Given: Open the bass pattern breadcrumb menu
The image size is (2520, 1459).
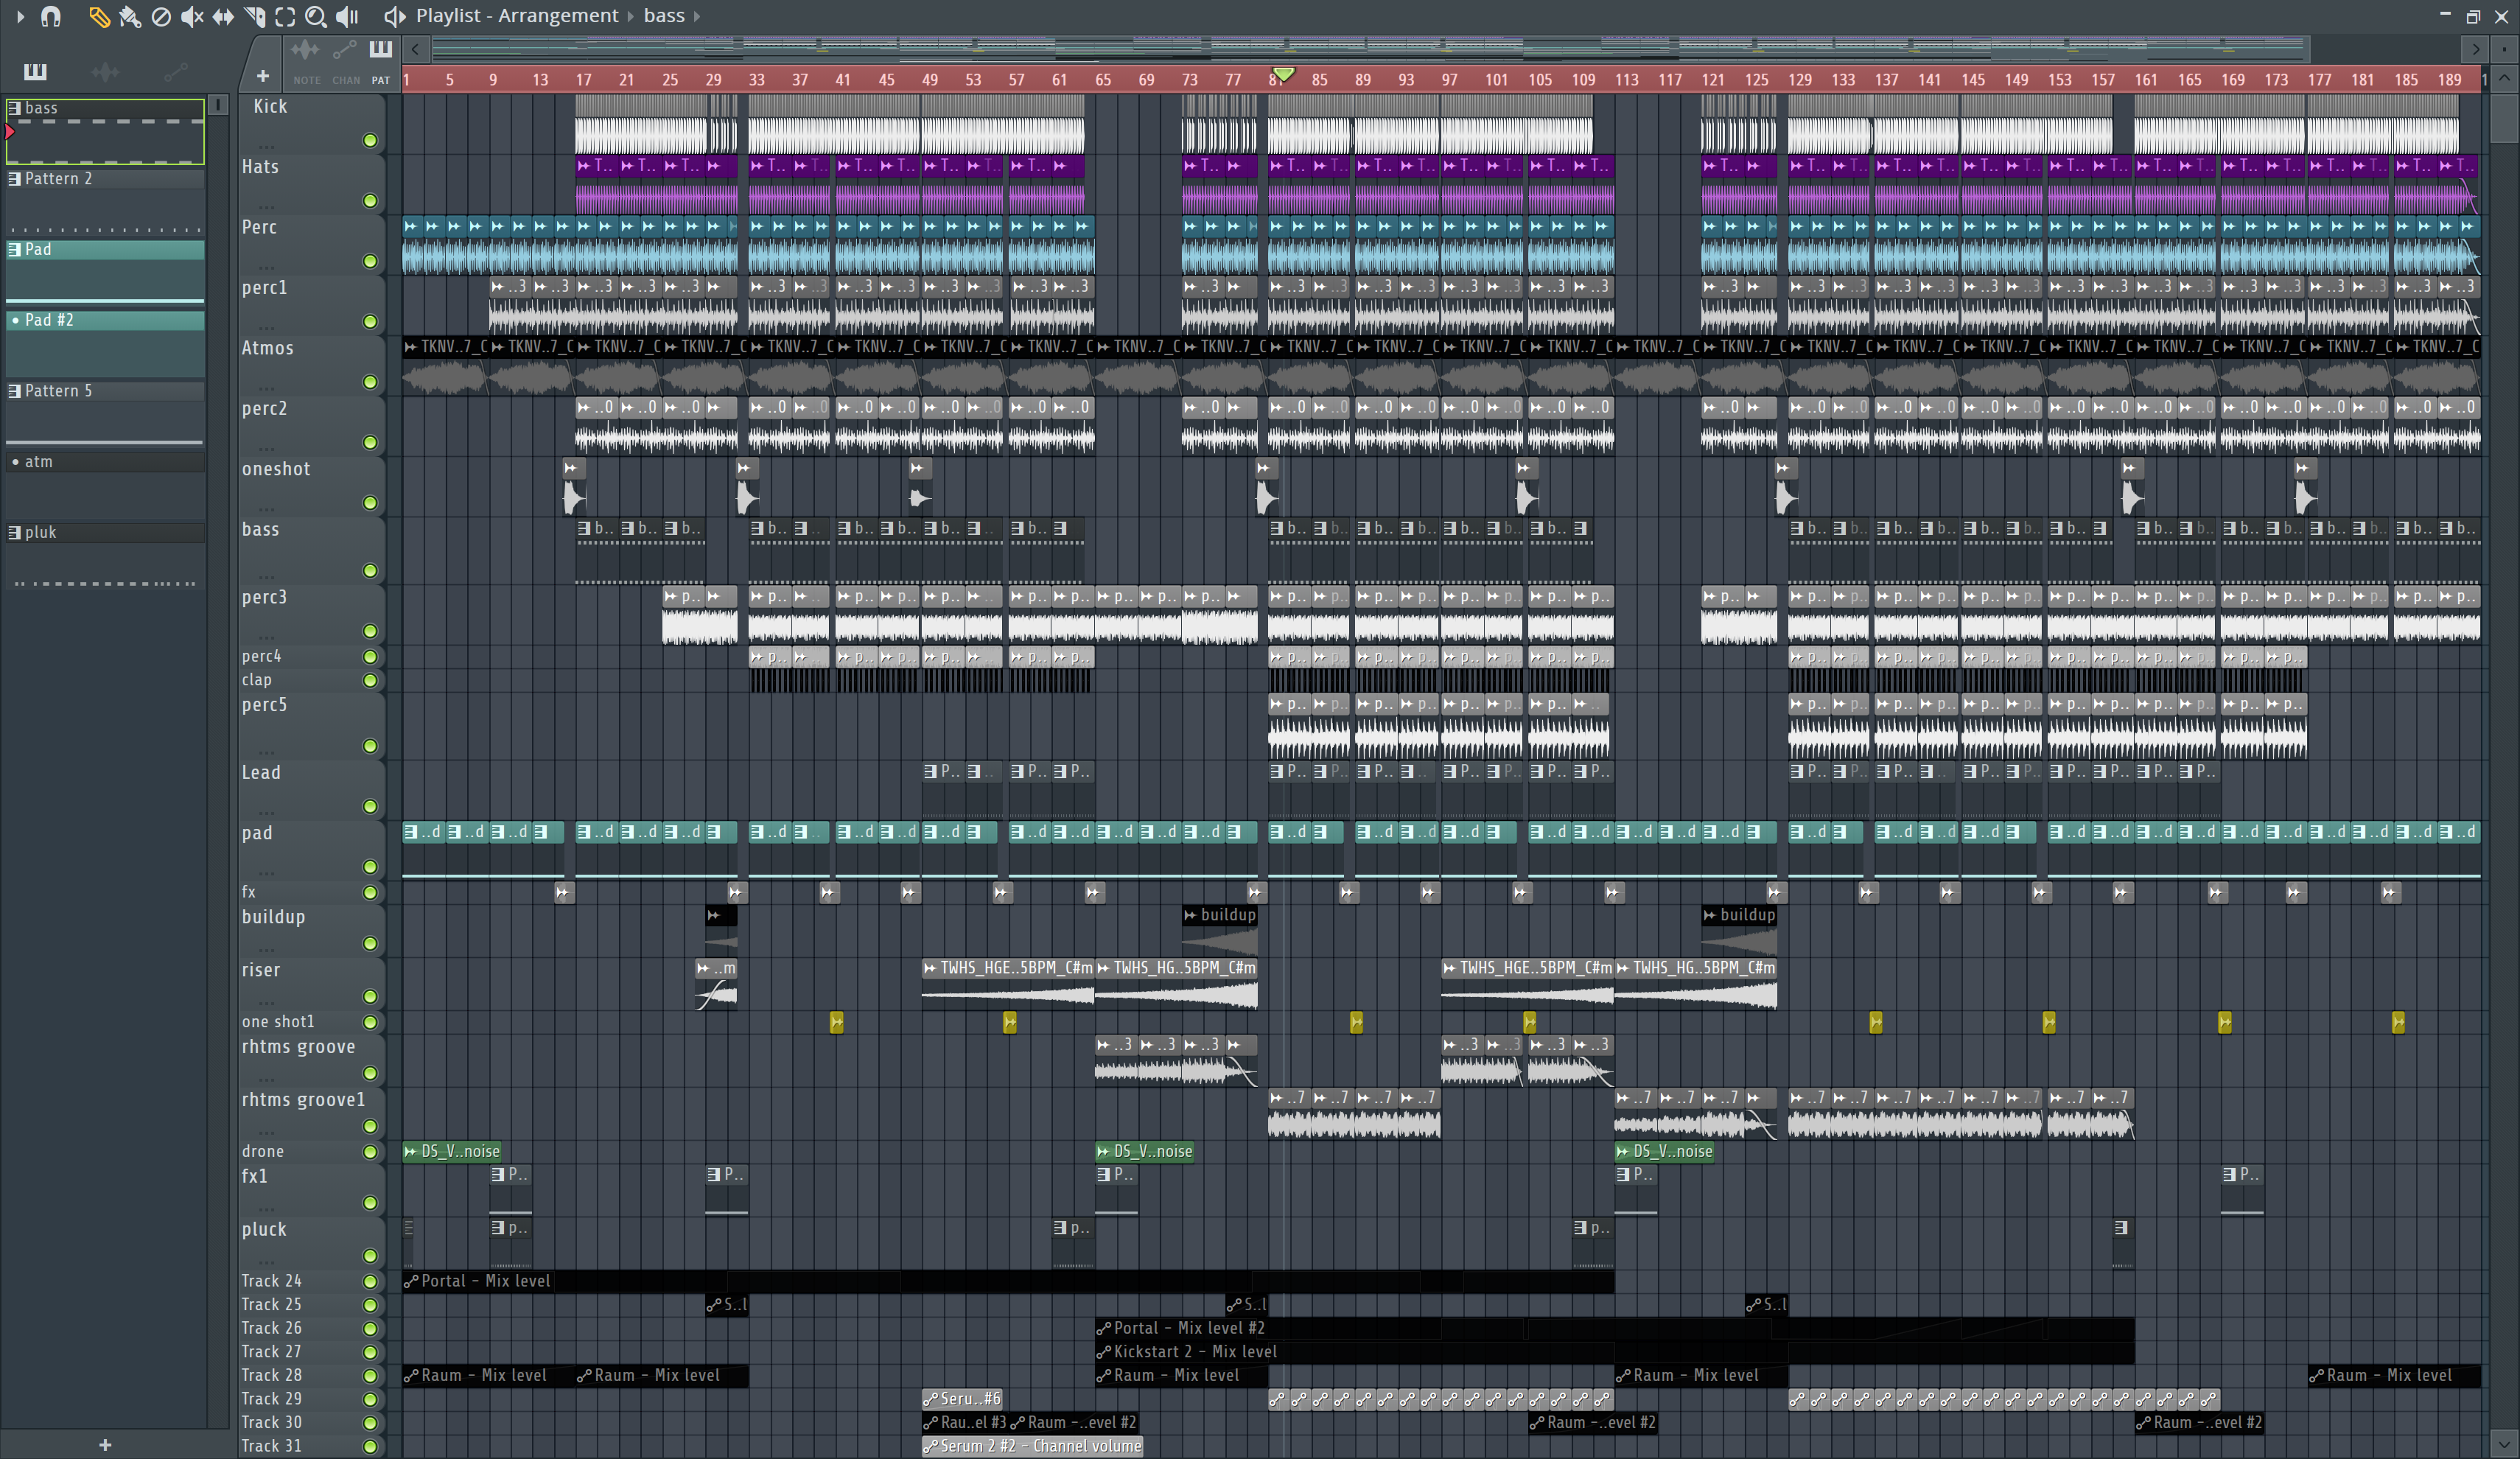Looking at the screenshot, I should pos(664,16).
